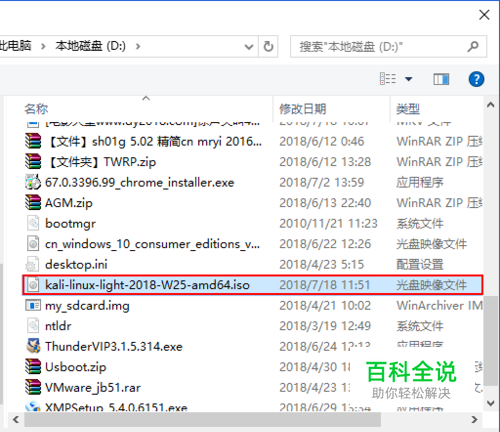Click 此电脑 in the breadcrumb
The height and width of the screenshot is (432, 500).
pos(15,46)
